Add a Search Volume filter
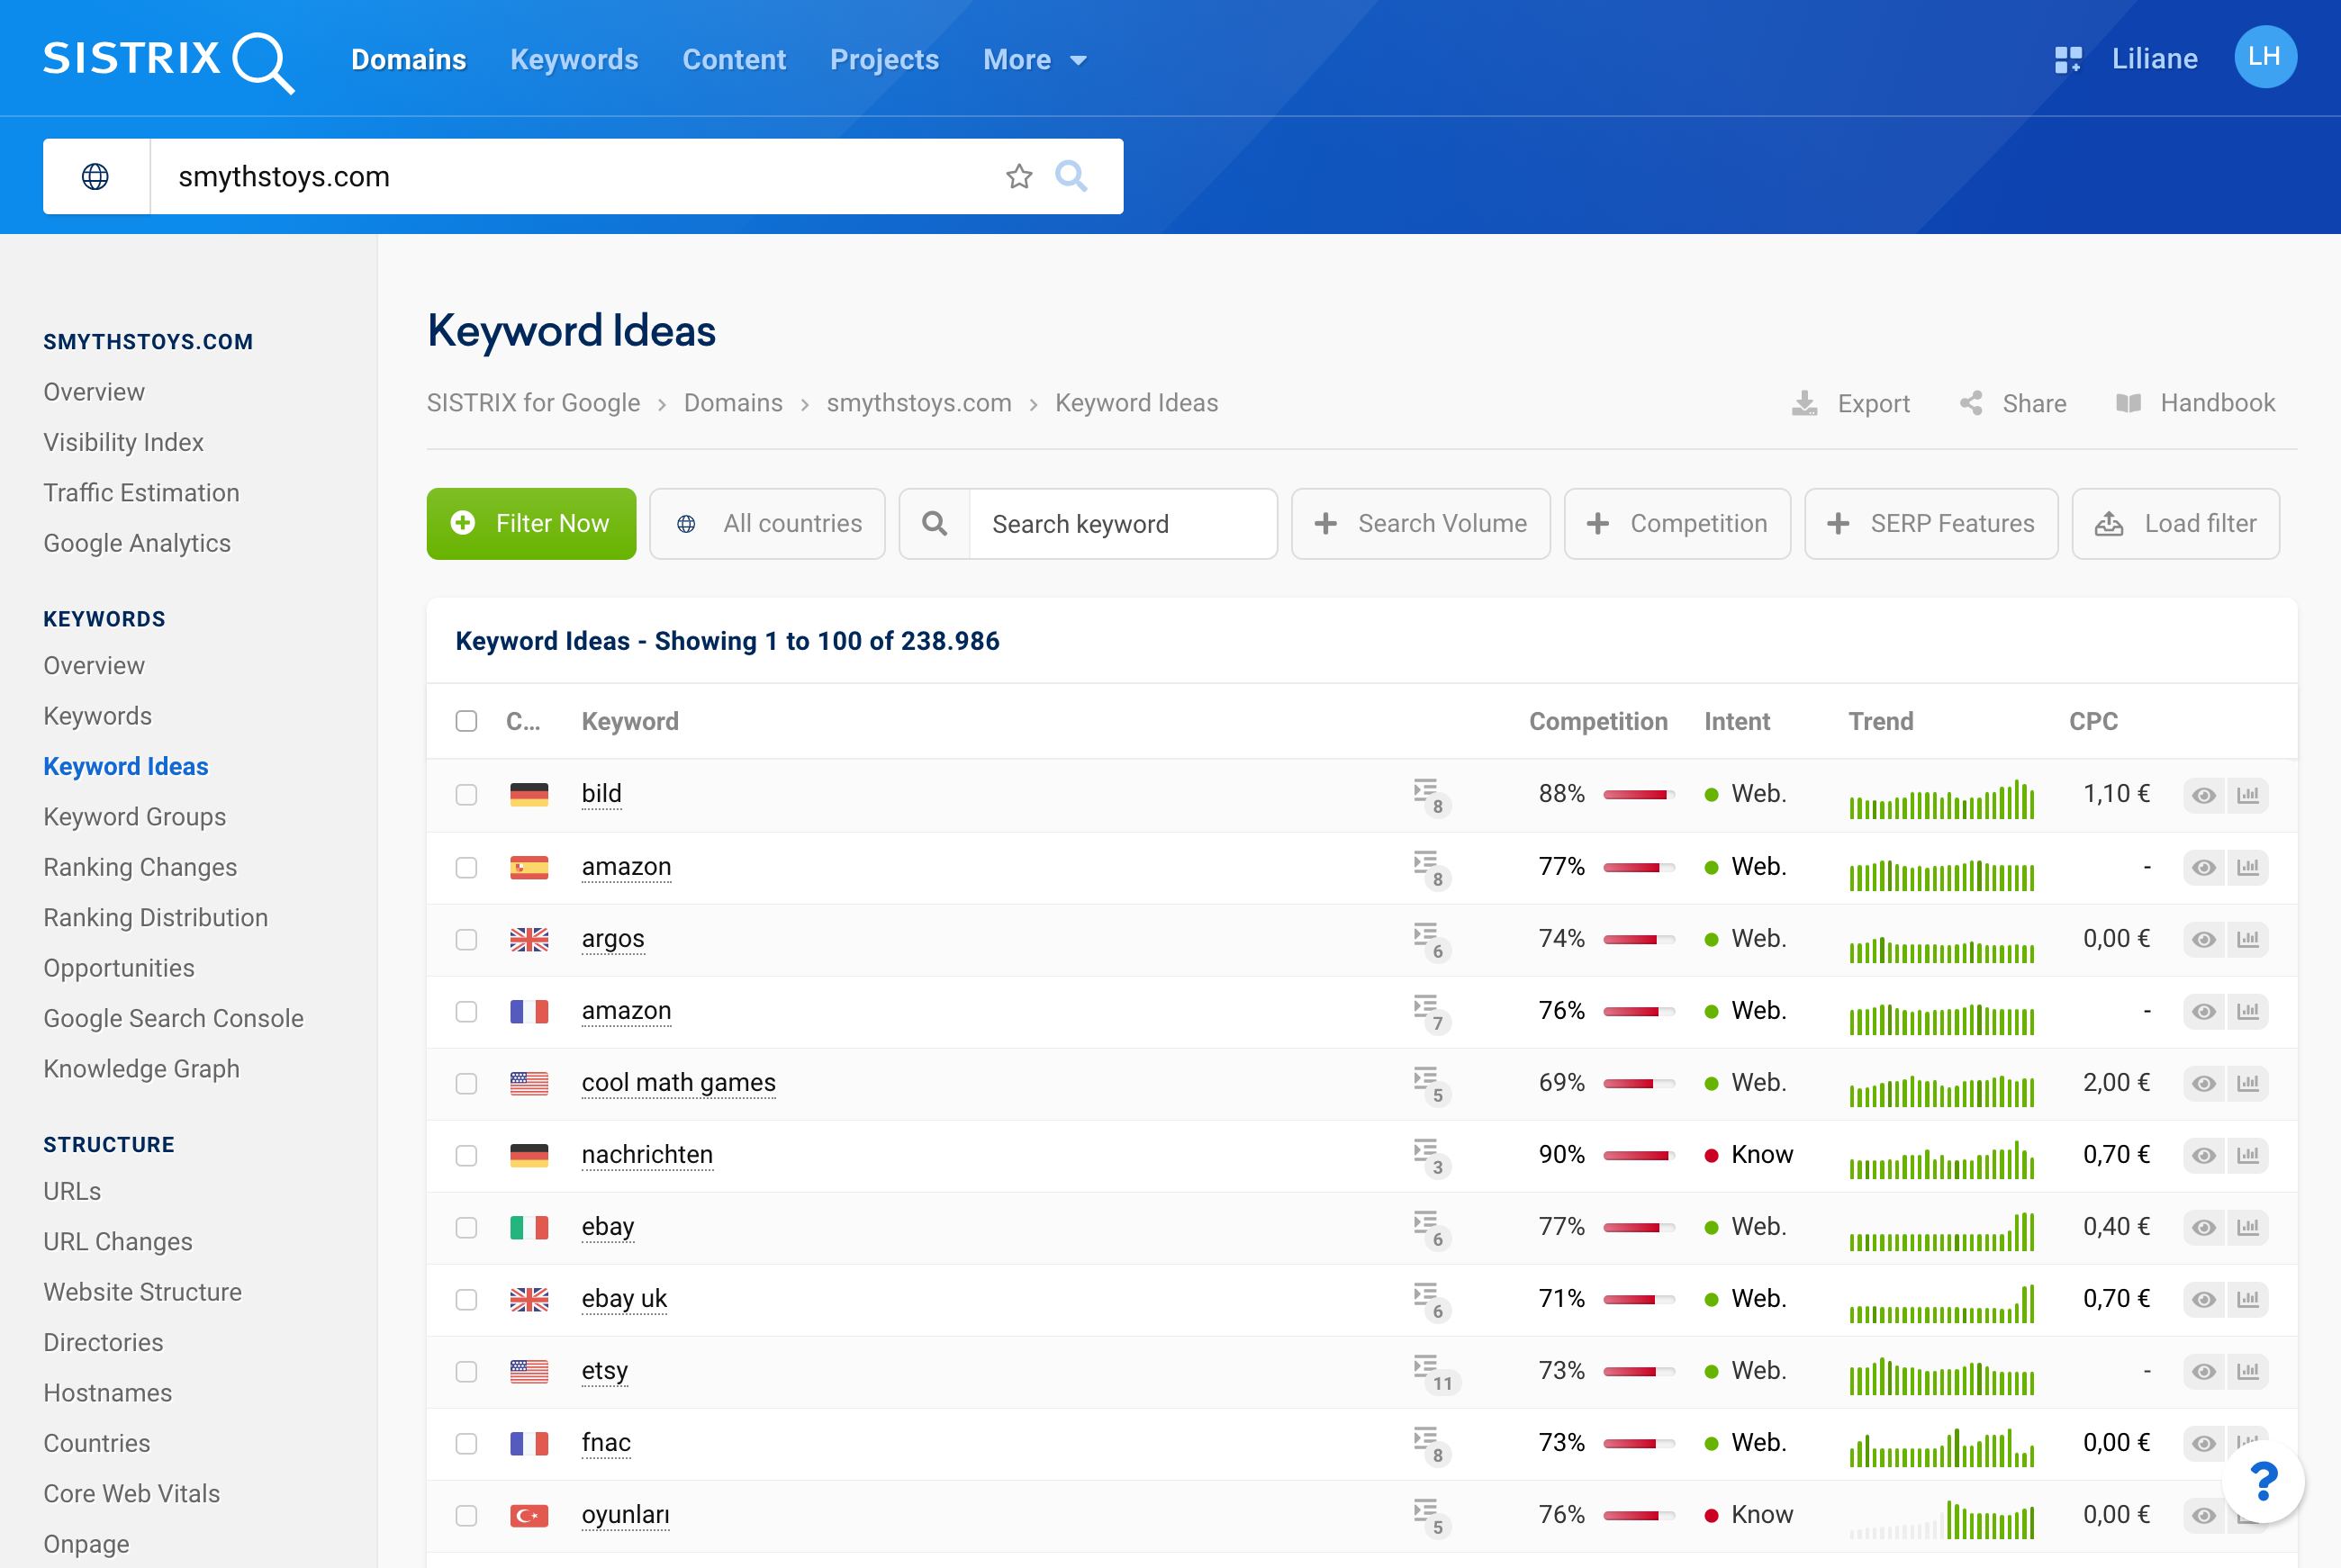Screen dimensions: 2341x1568 (1420, 523)
